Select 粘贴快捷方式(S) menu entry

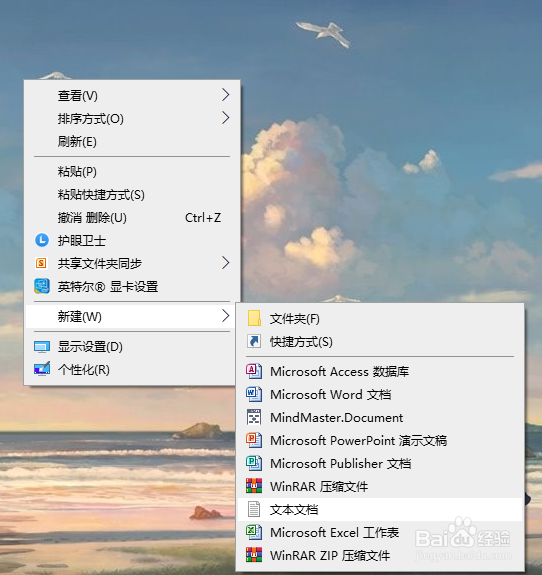click(x=132, y=195)
